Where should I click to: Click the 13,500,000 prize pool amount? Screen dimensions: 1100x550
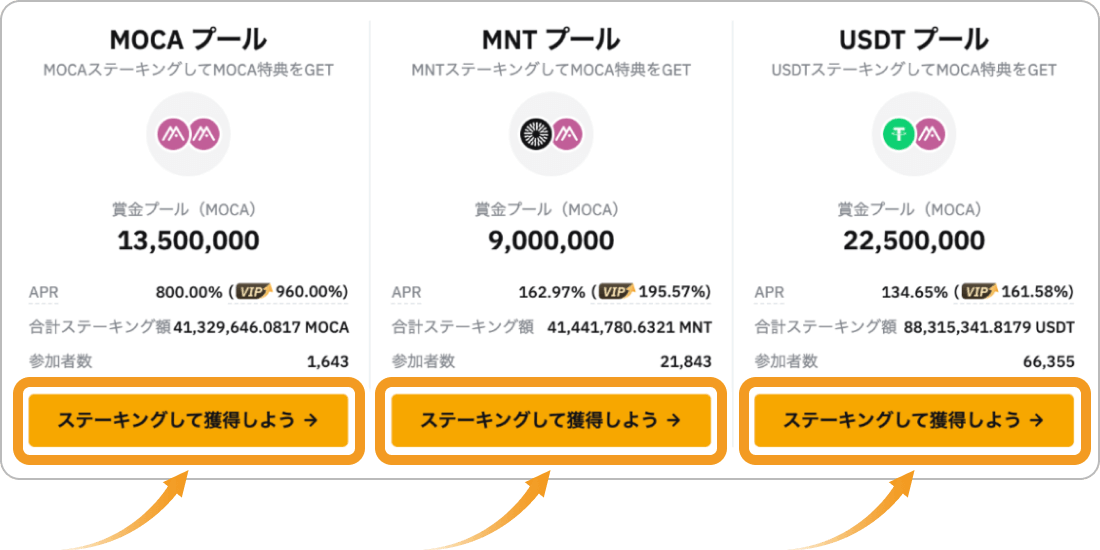point(188,241)
